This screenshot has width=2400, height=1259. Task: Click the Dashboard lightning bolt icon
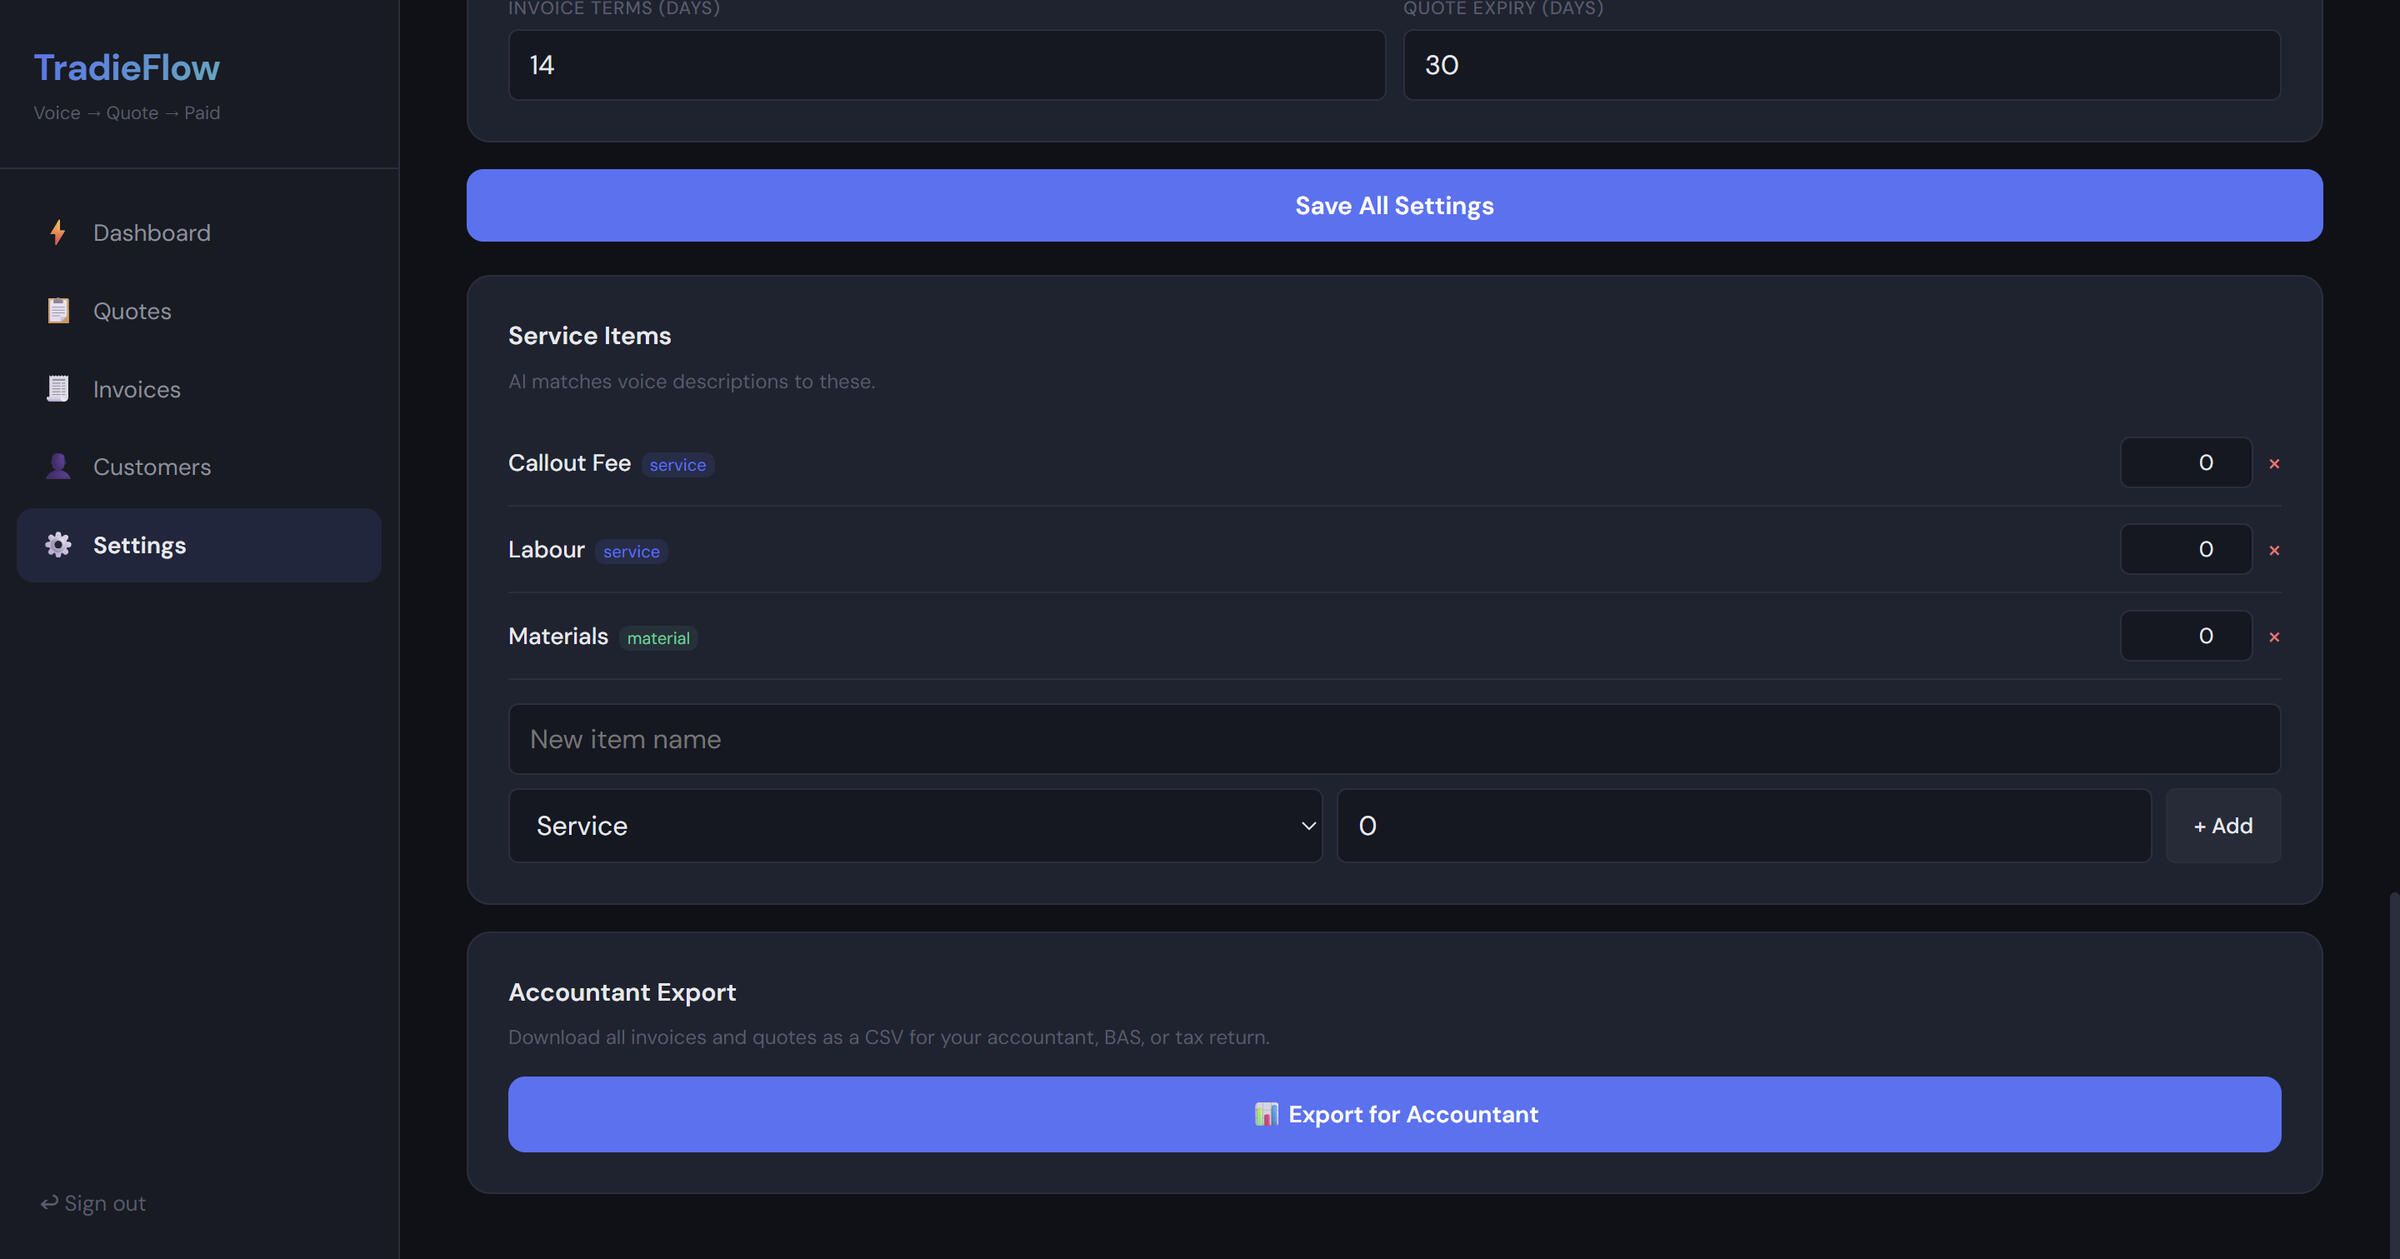(x=58, y=232)
